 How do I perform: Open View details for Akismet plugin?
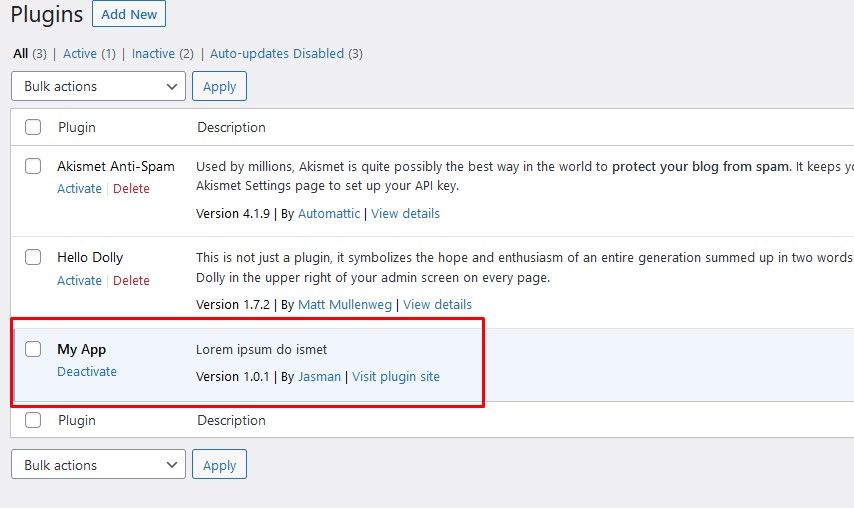(x=405, y=213)
